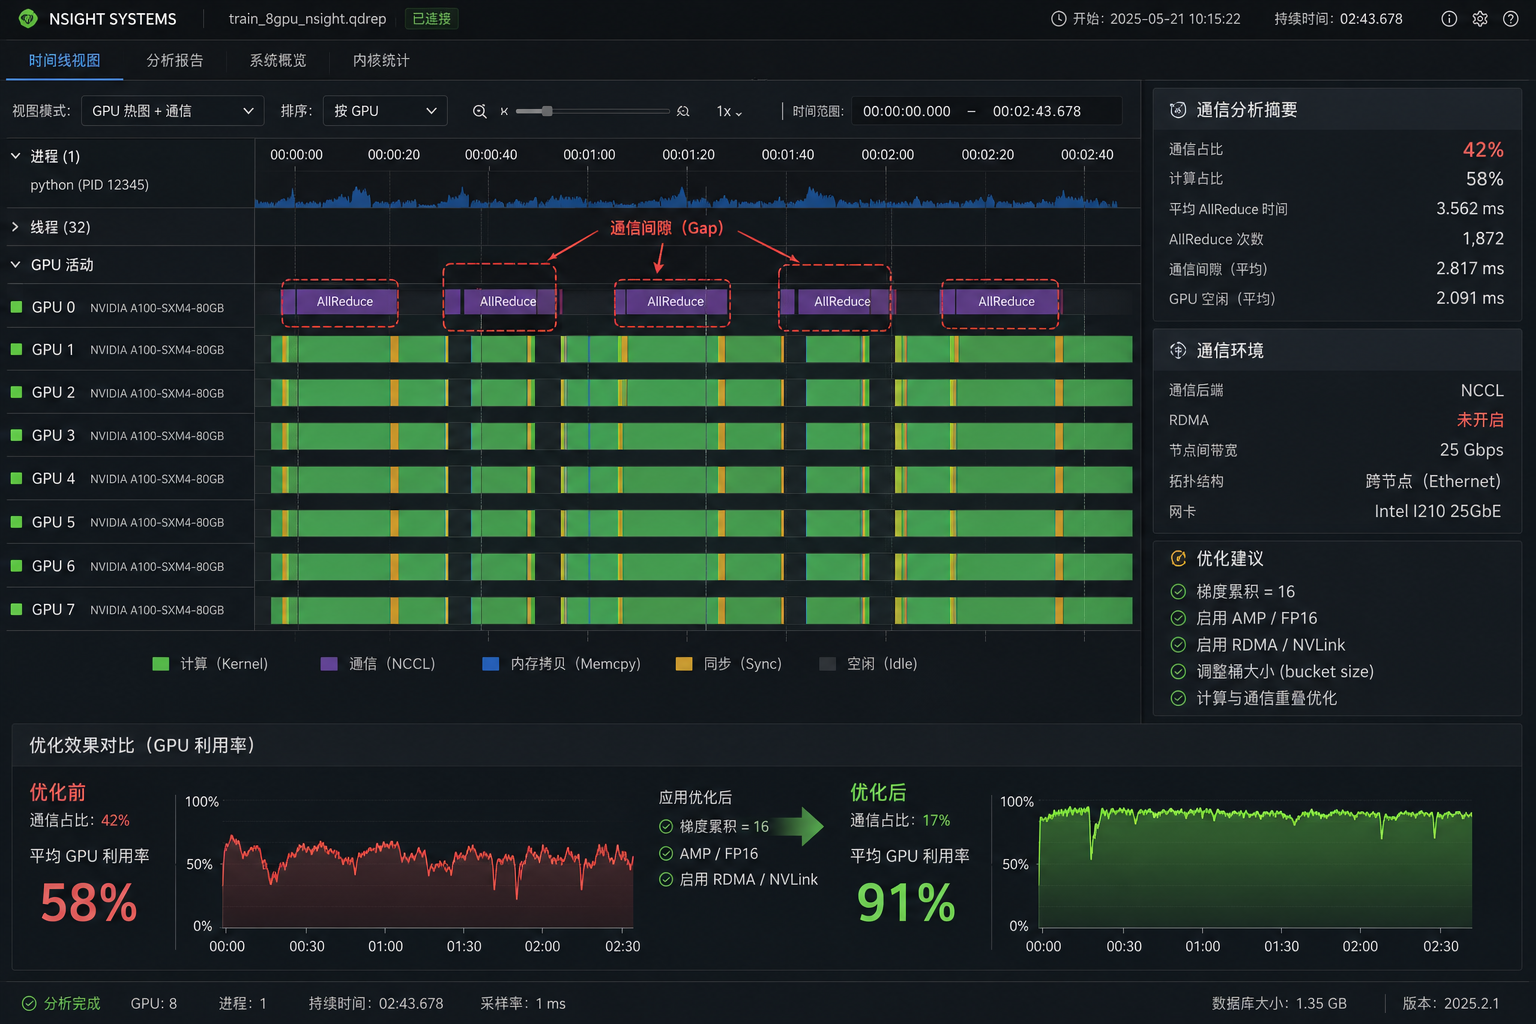
Task: Click 数据库大小: 1.35 GB in status bar
Action: click(1279, 1003)
